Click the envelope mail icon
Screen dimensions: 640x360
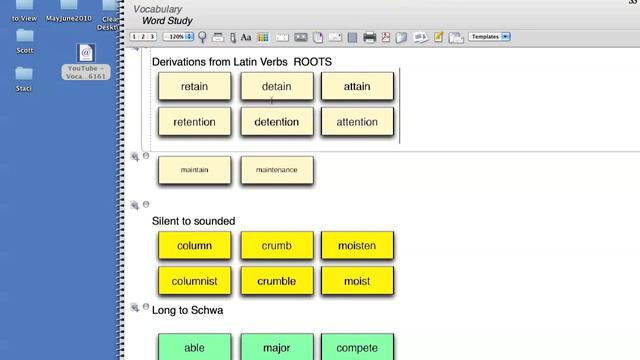(x=335, y=37)
